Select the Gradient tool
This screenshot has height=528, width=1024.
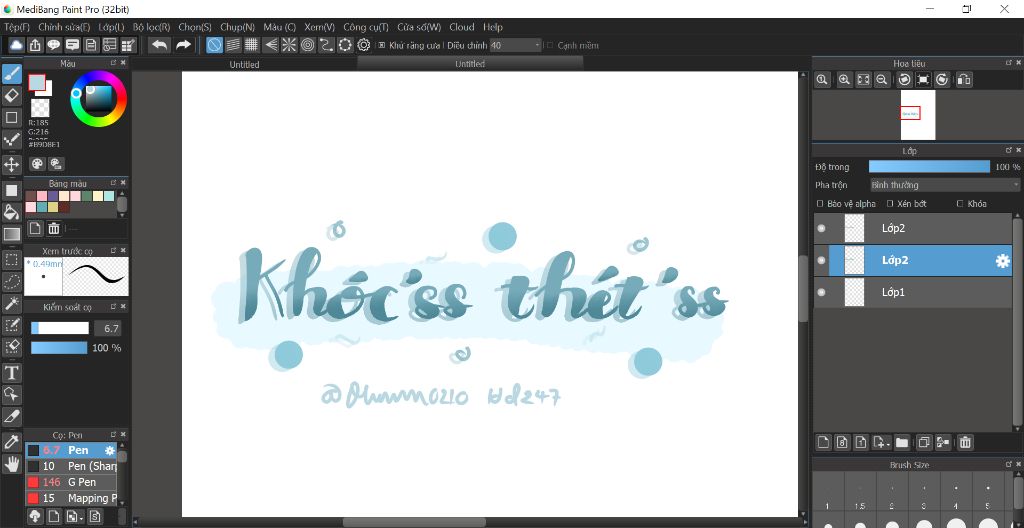[12, 233]
